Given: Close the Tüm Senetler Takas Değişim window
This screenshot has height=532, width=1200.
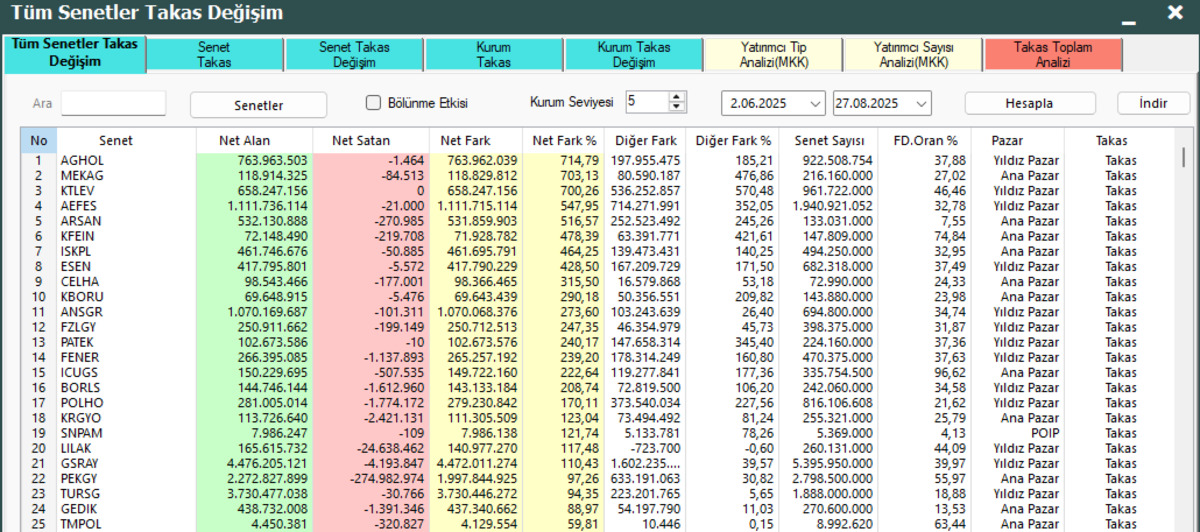Looking at the screenshot, I should tap(1176, 13).
